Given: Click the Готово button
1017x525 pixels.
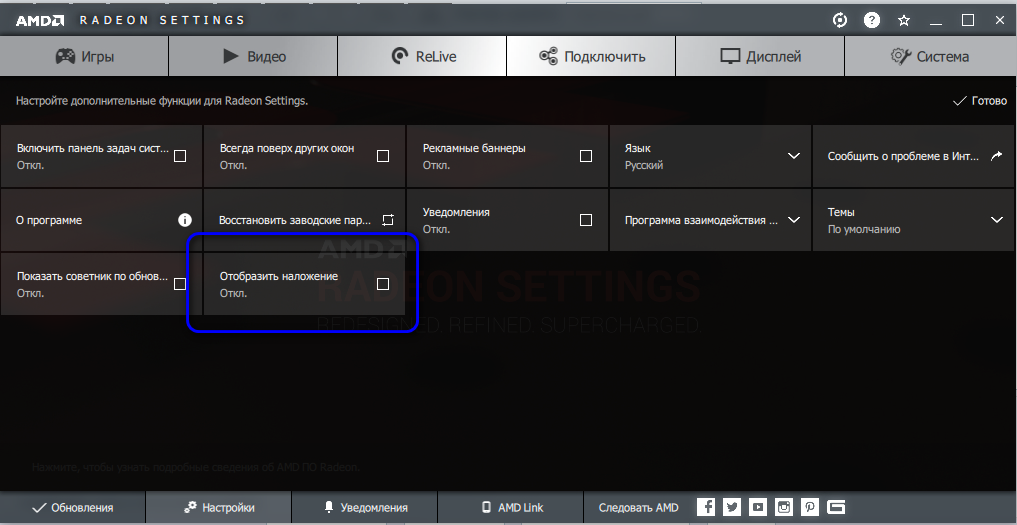Looking at the screenshot, I should (x=979, y=101).
